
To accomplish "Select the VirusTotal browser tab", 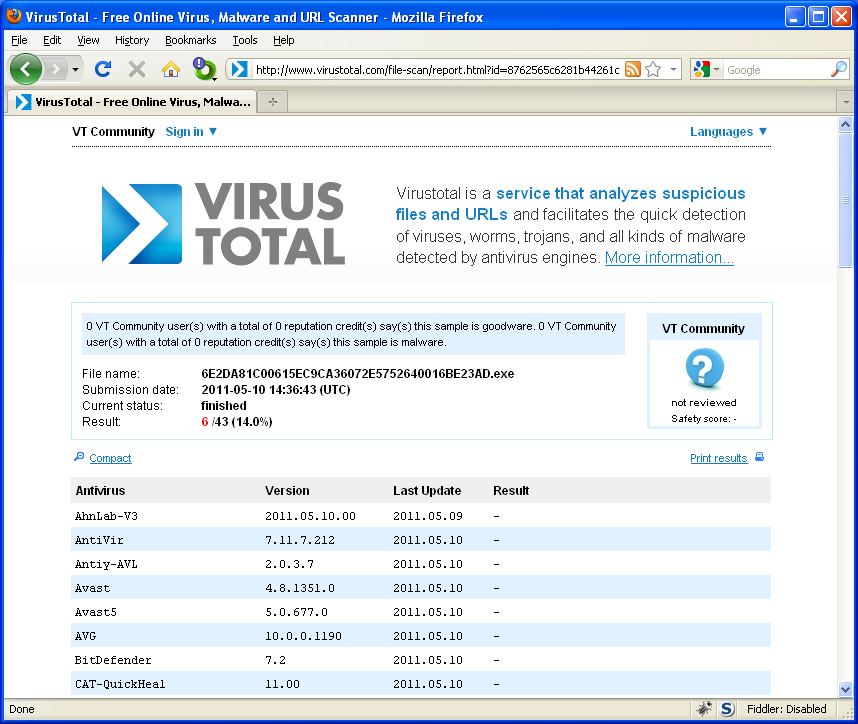I will point(131,102).
